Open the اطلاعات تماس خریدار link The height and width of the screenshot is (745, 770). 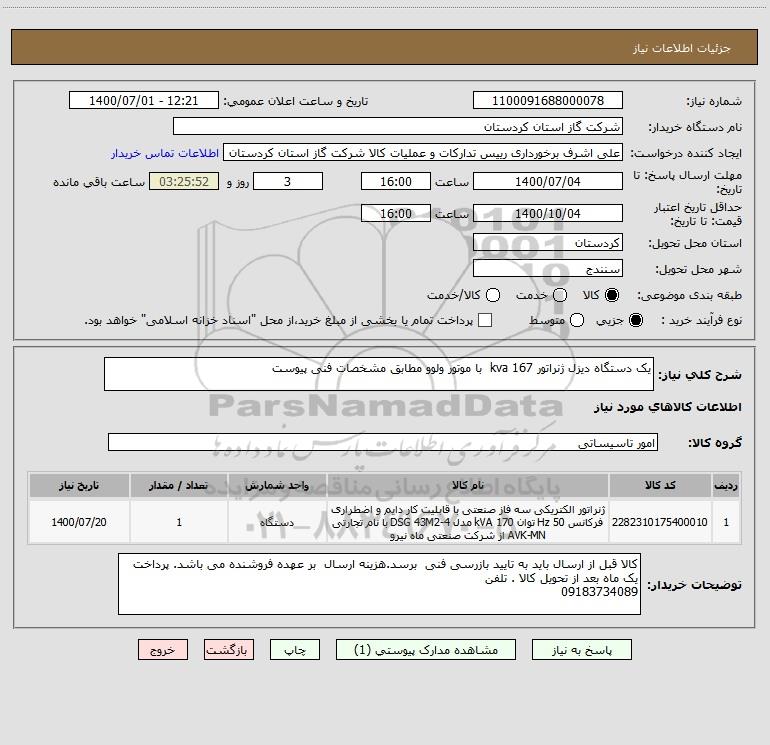click(x=165, y=153)
